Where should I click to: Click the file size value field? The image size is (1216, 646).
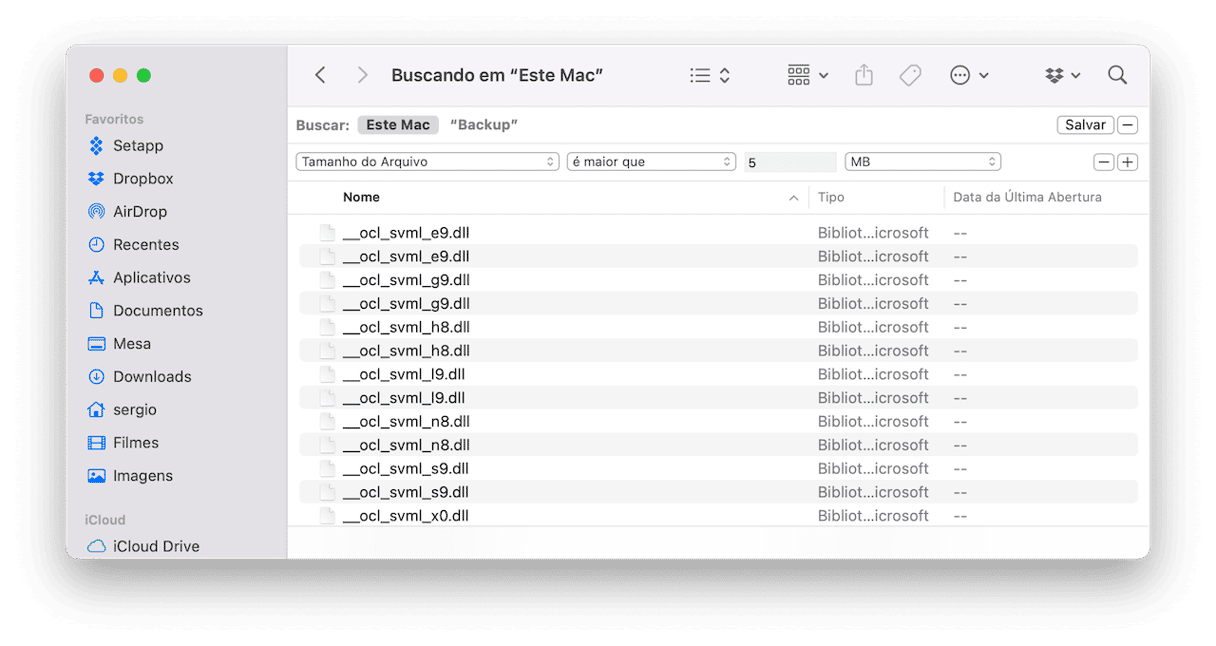click(x=790, y=162)
